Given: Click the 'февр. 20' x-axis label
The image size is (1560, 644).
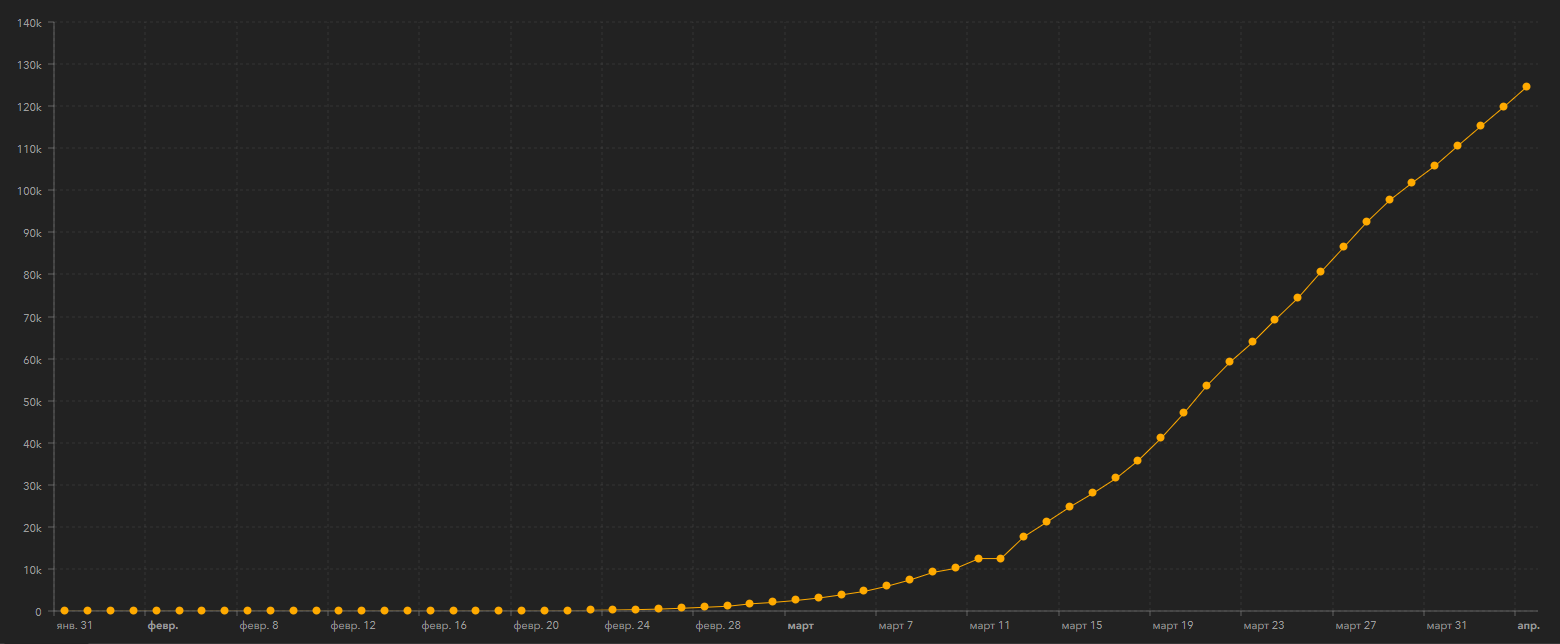Looking at the screenshot, I should tap(536, 626).
